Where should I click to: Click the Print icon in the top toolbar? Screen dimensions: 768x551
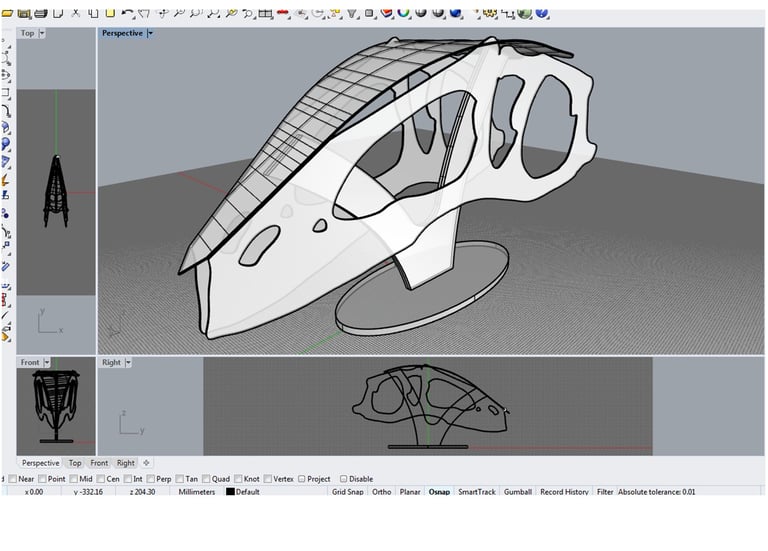(41, 13)
